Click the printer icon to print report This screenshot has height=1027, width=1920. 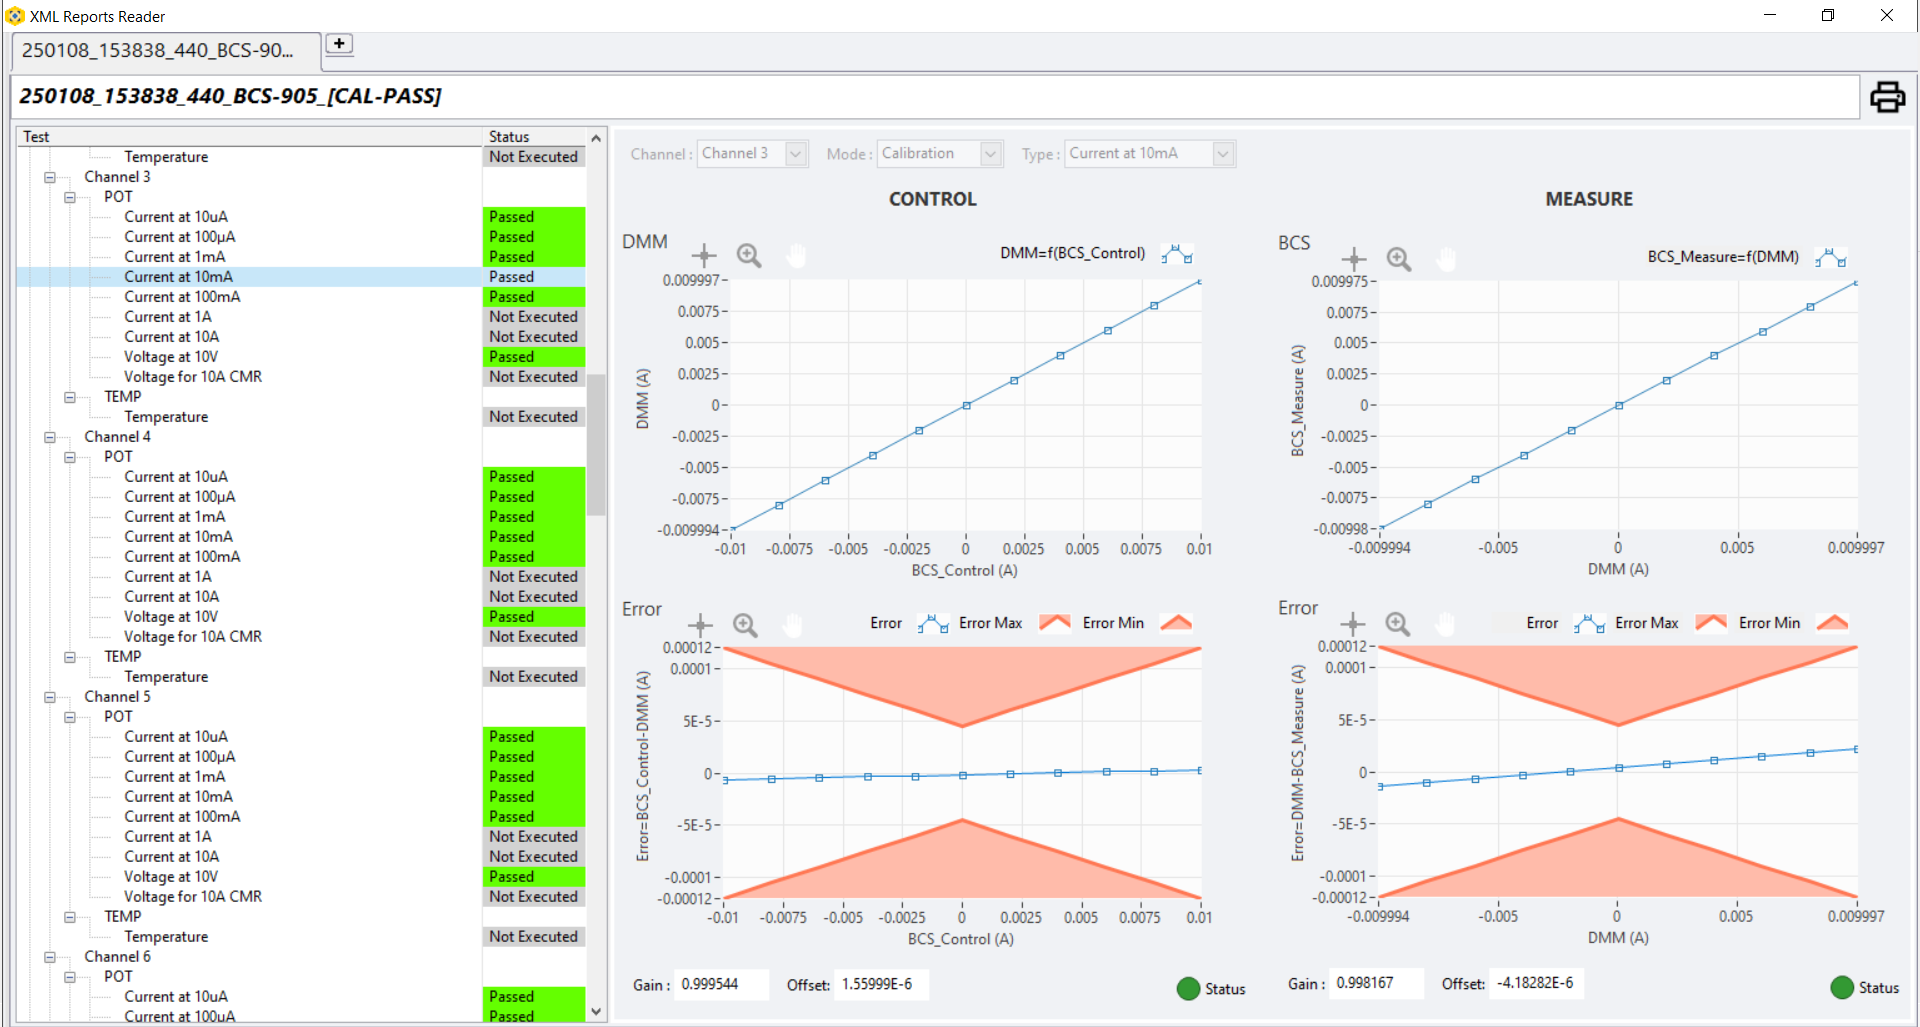[x=1886, y=97]
